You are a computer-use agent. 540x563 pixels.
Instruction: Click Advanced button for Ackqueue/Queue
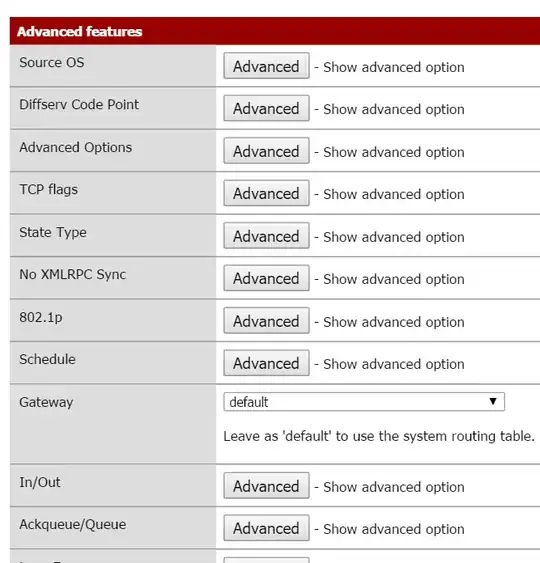[266, 528]
